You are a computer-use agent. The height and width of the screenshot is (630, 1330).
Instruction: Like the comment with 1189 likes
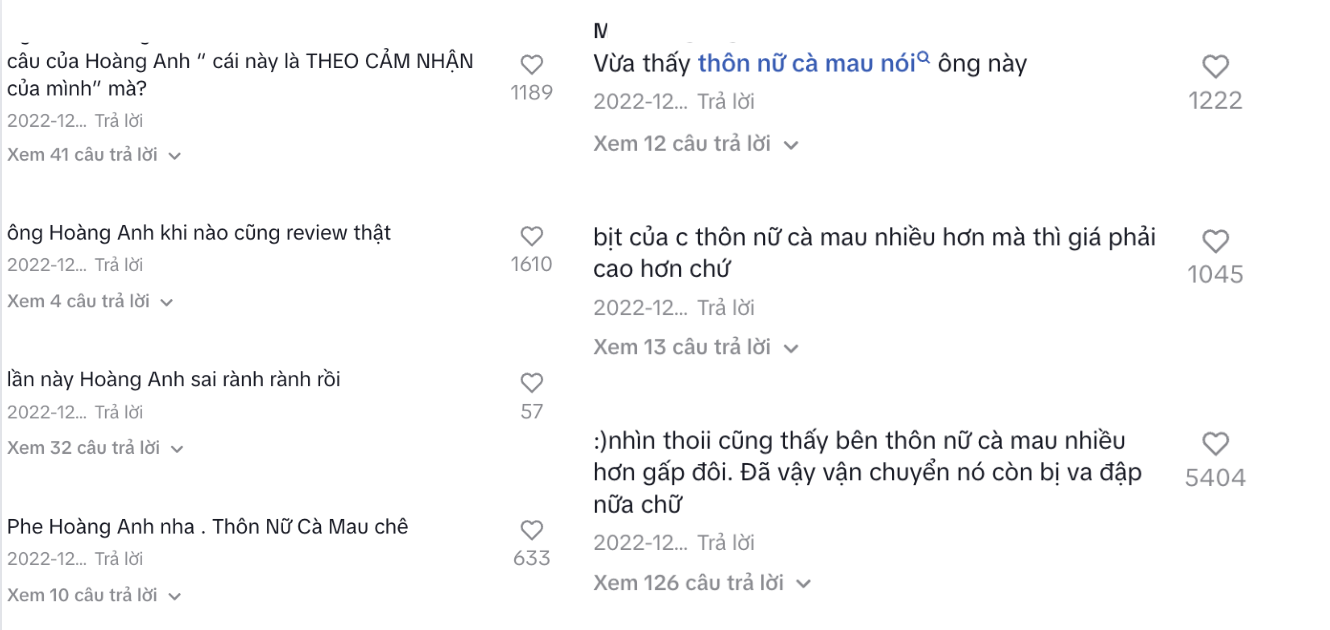click(x=532, y=65)
